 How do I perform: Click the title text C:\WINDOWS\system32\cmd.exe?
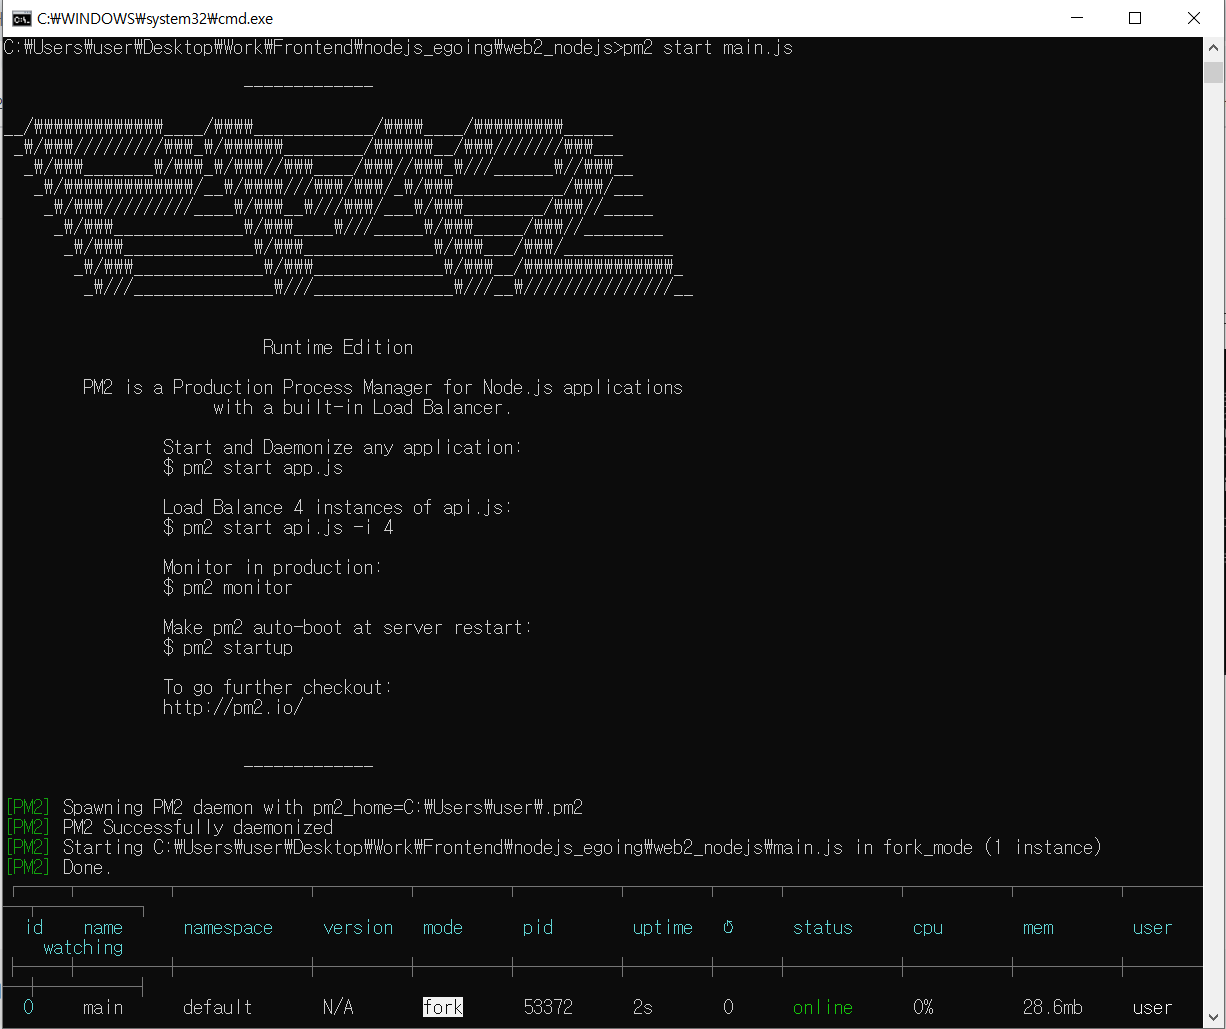tap(155, 19)
